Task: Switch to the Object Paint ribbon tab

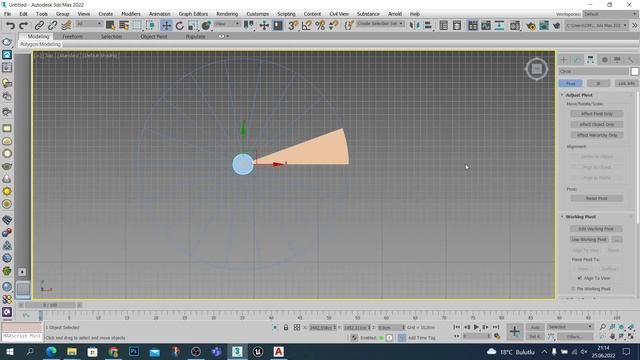Action: tap(153, 36)
